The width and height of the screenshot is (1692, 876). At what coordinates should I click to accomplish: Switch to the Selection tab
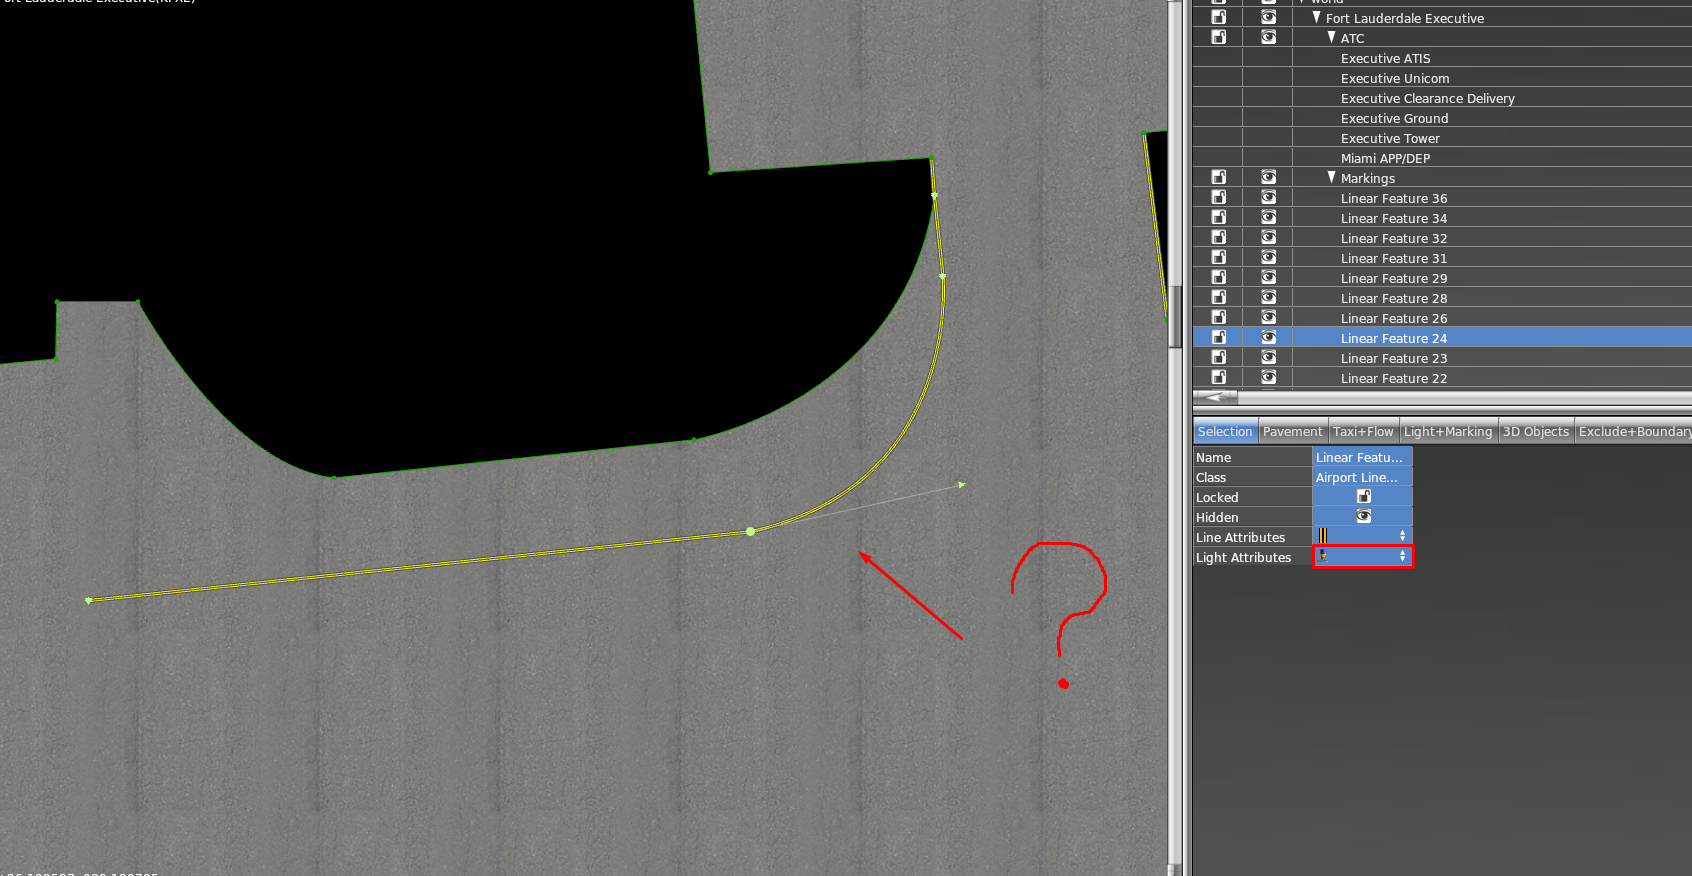click(1225, 431)
